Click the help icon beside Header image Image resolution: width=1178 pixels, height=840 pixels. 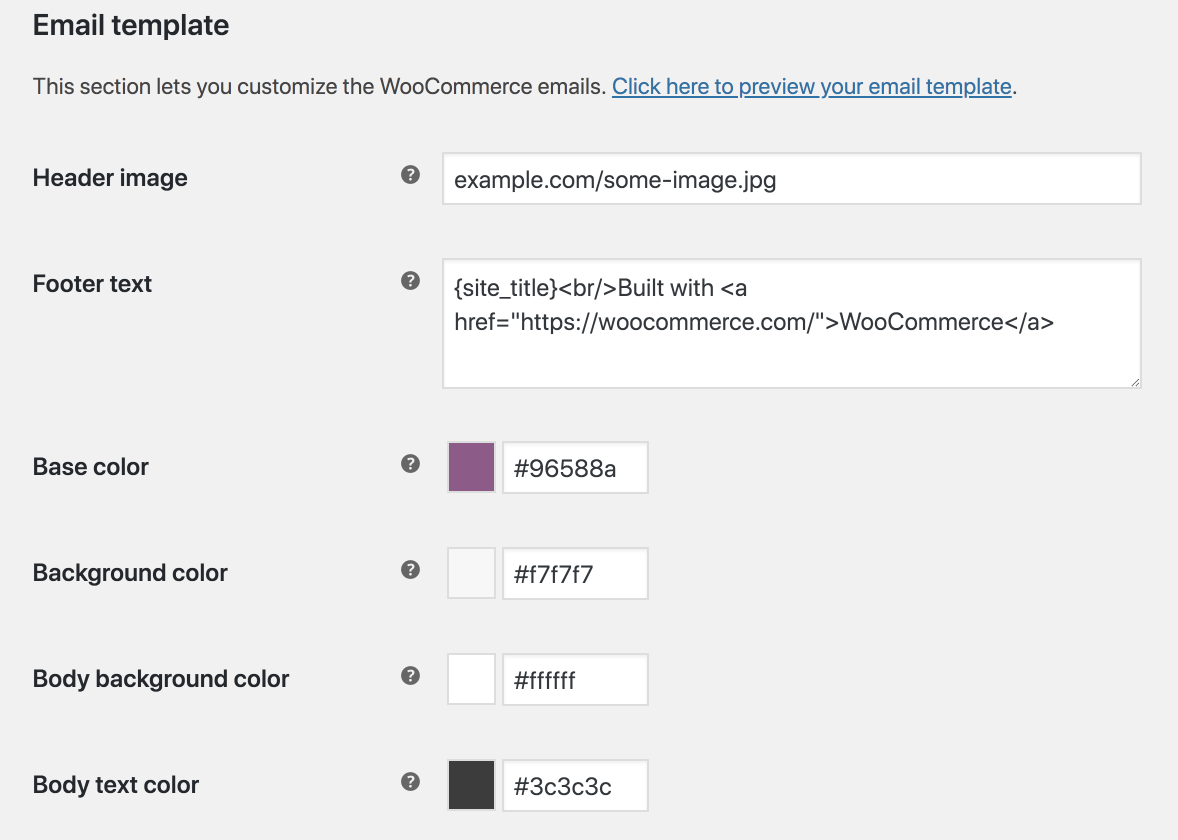(410, 175)
